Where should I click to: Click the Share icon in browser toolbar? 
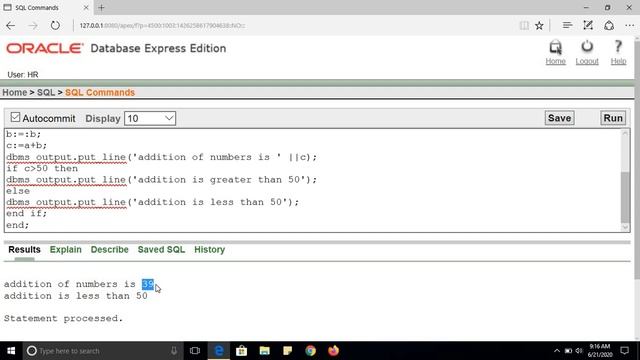pyautogui.click(x=609, y=25)
